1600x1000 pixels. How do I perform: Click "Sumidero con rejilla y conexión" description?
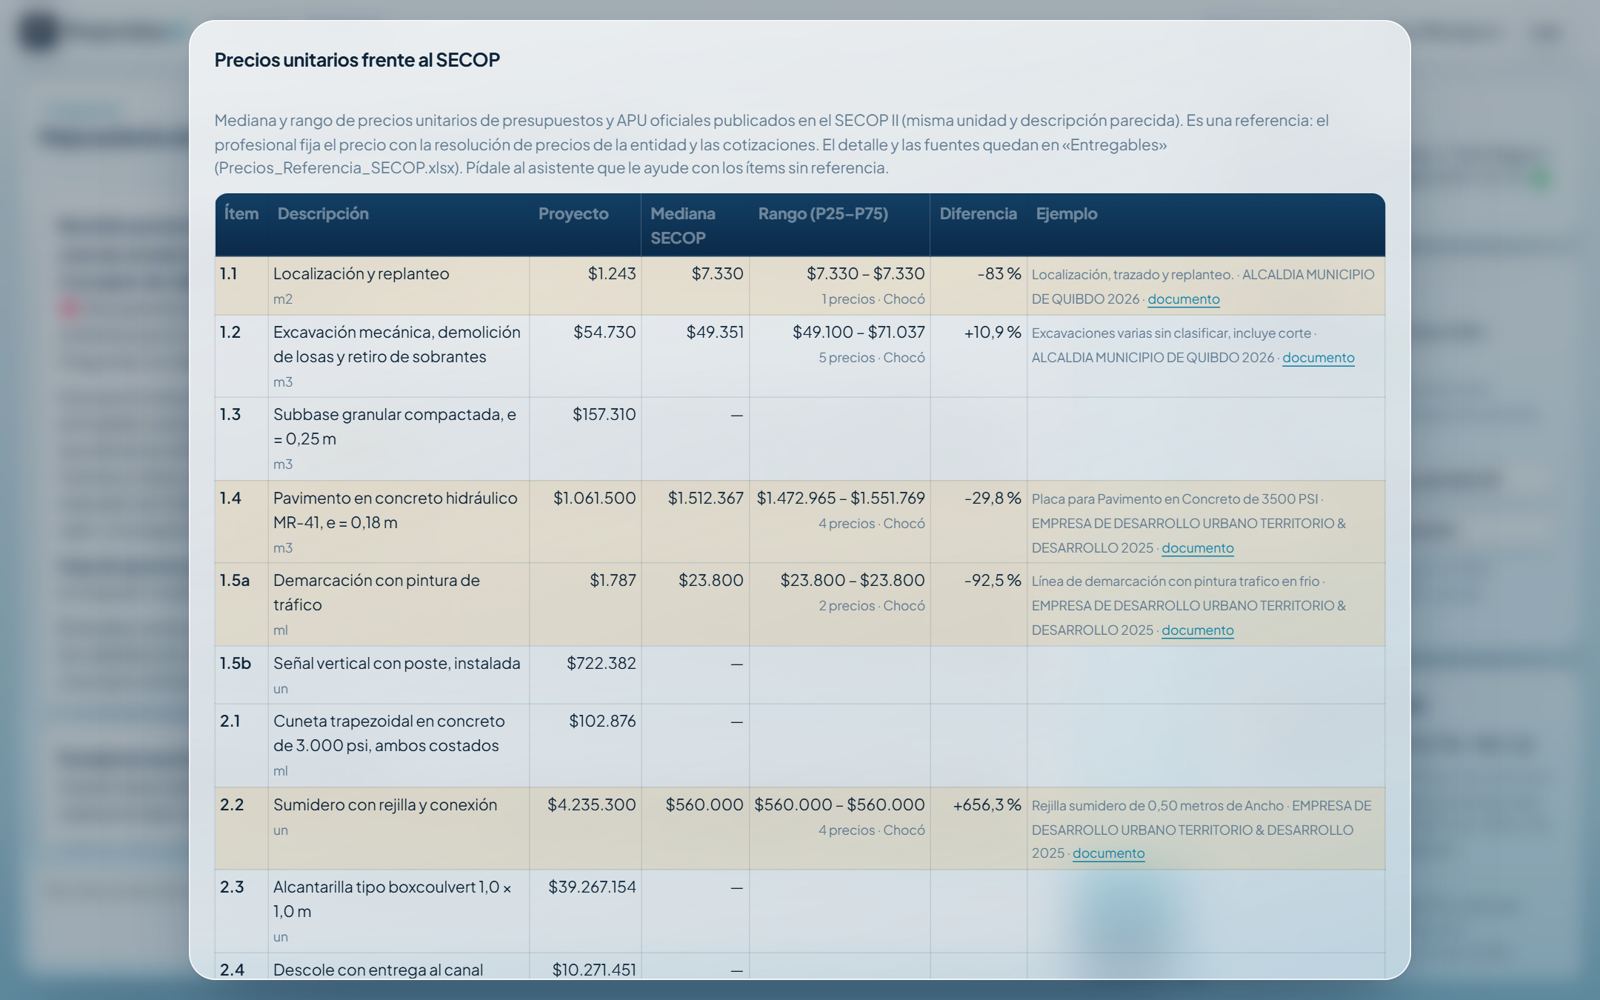coord(385,804)
